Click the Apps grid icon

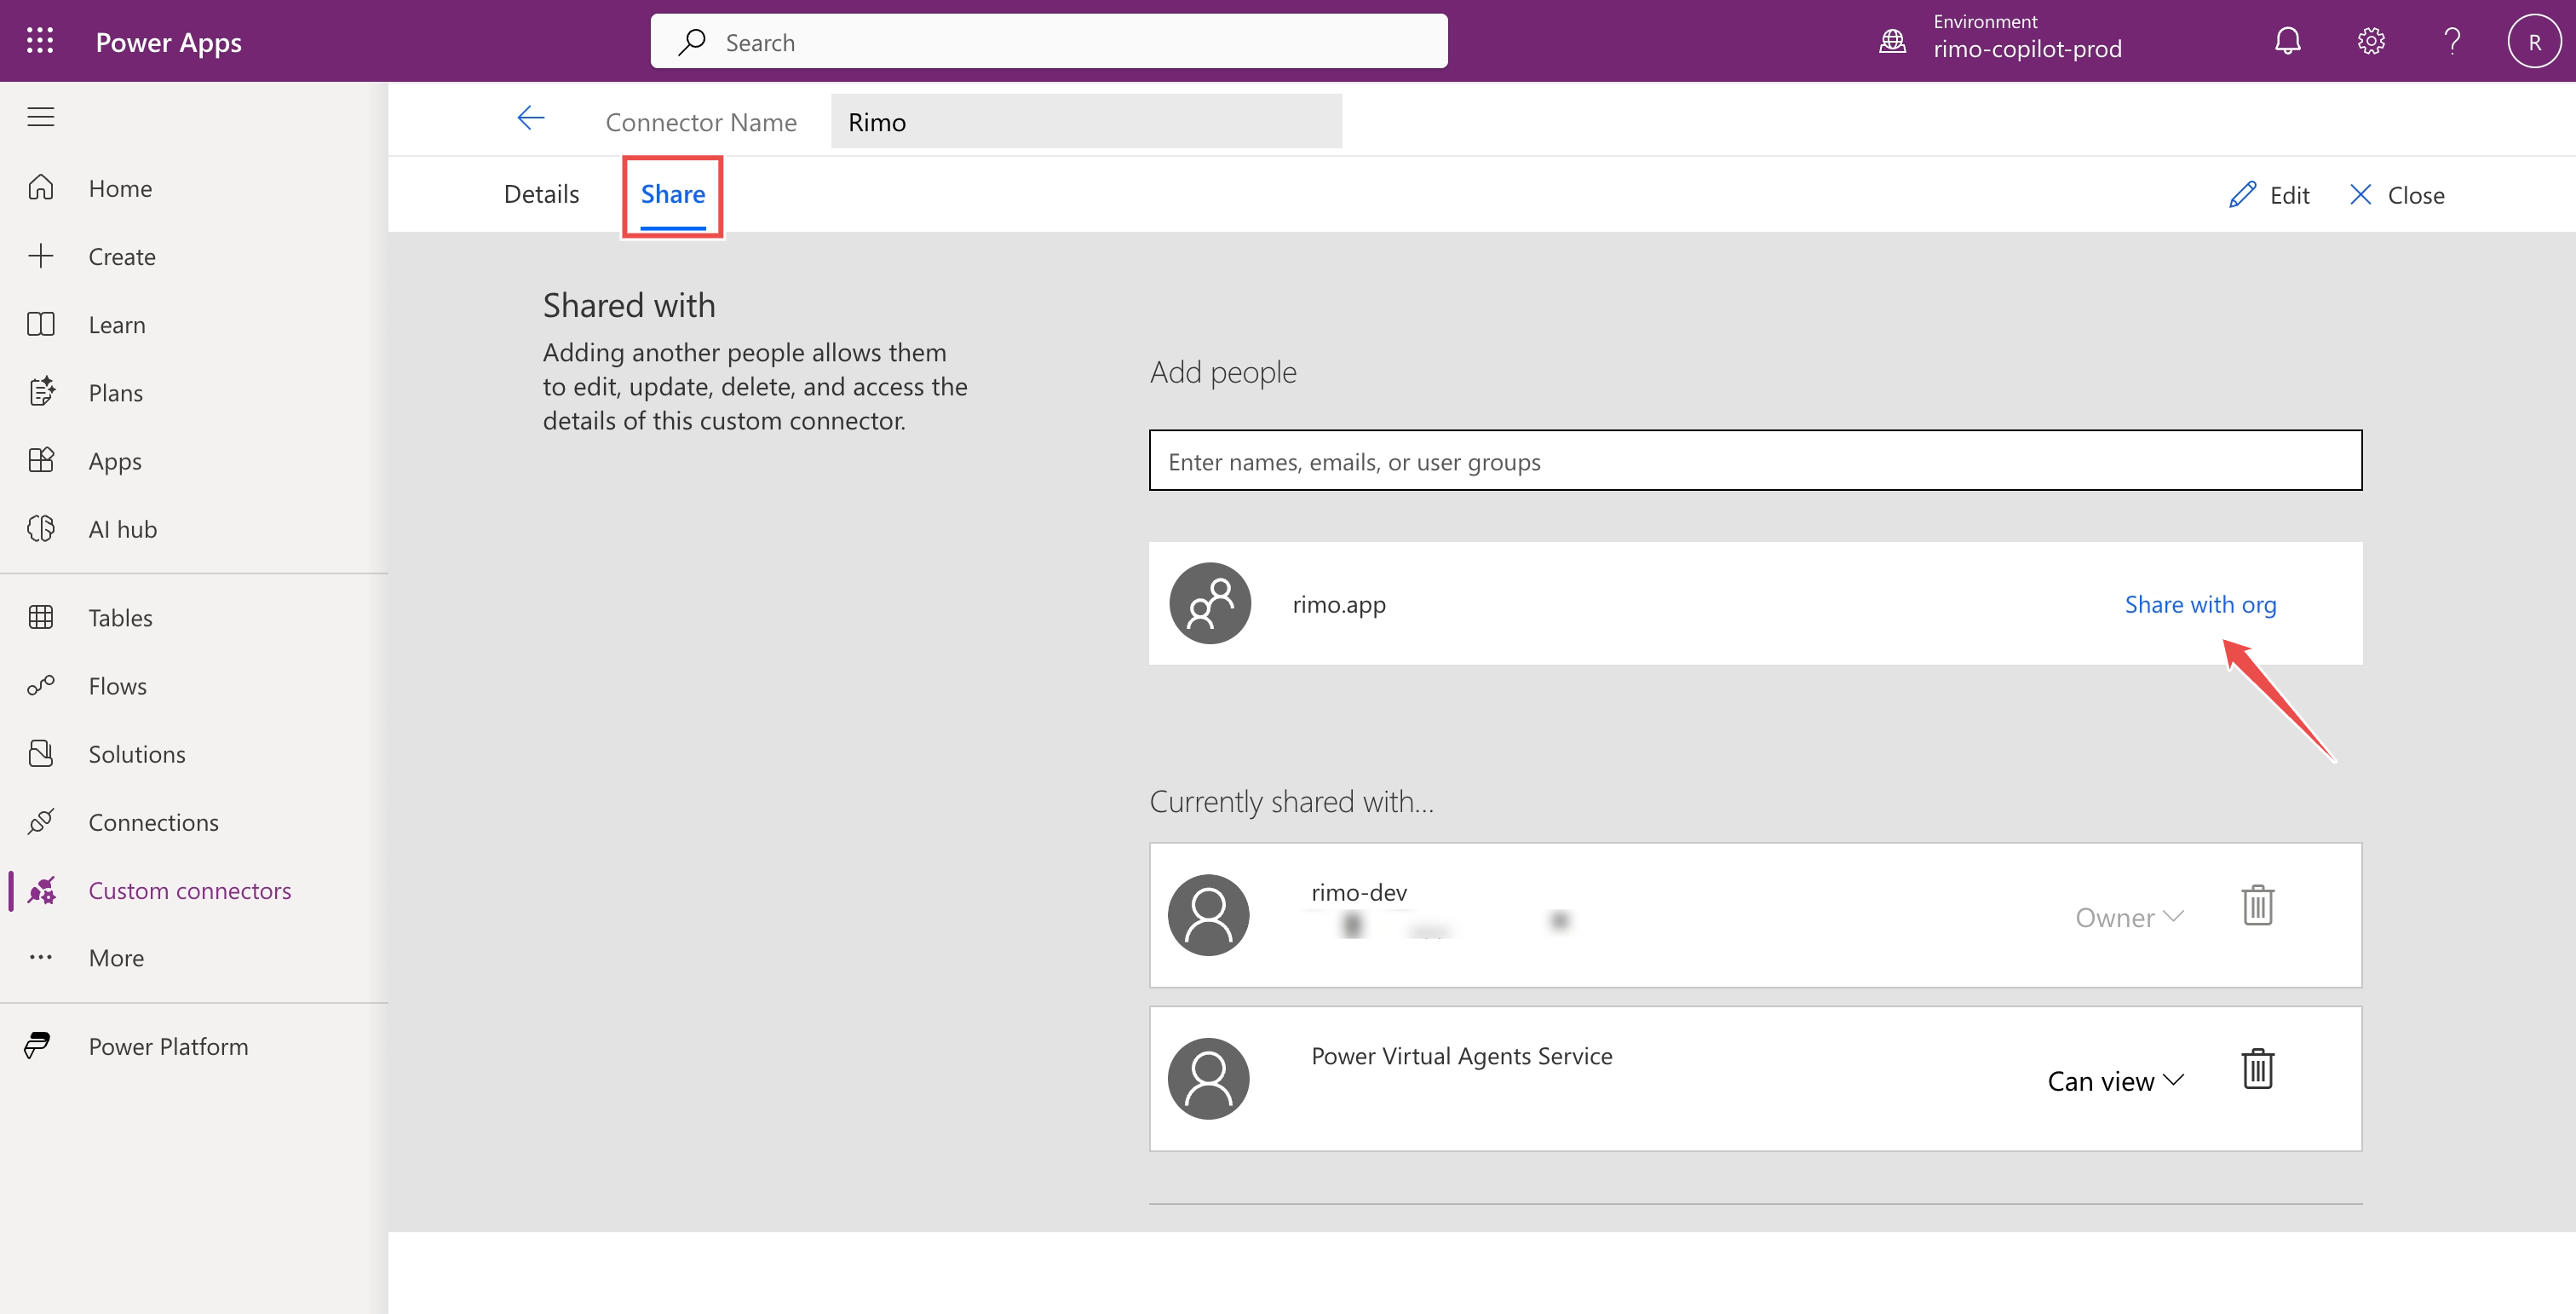click(41, 459)
